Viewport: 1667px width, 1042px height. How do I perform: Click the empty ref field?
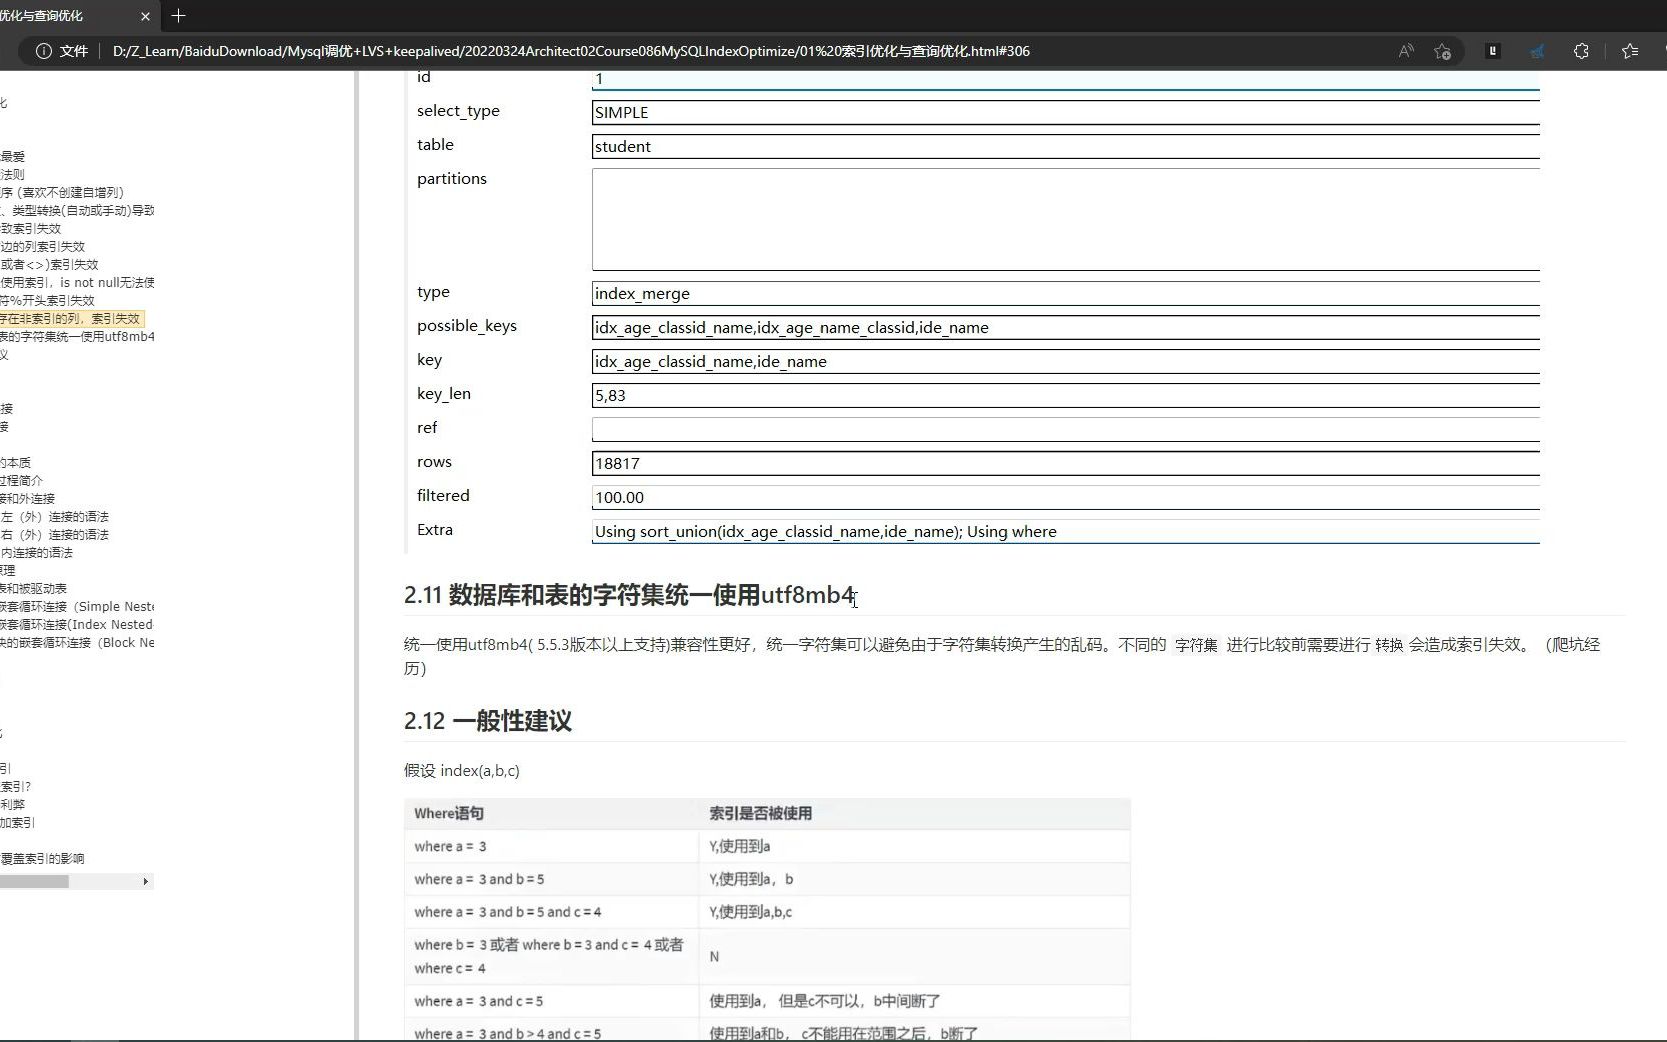(1065, 430)
